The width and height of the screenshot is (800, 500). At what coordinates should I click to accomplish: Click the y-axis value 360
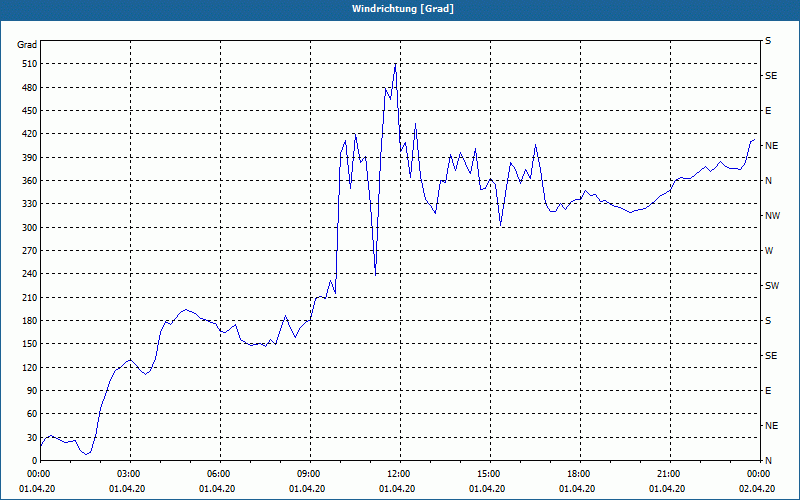[30, 181]
